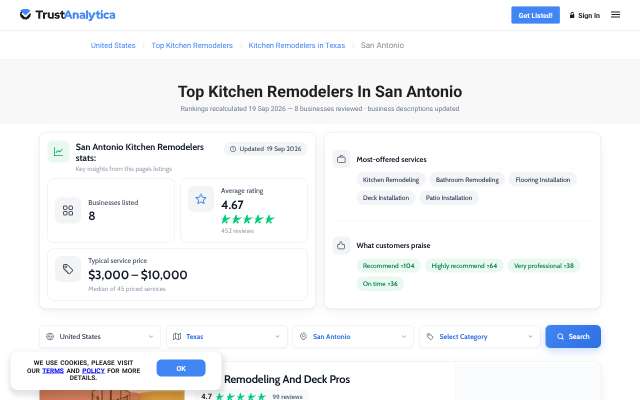Viewport: 640px width, 400px height.
Task: Click the $3,000 – $10,000 price value
Action: [x=138, y=275]
